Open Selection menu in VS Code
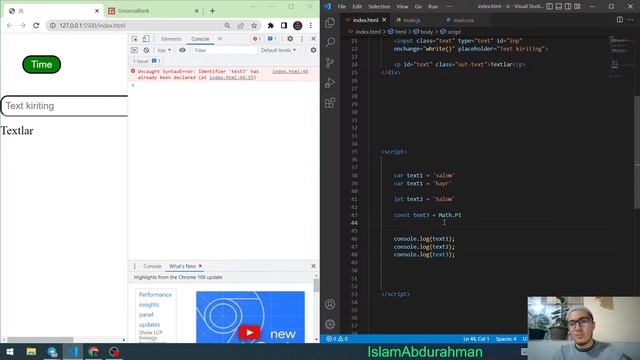640x360 pixels. (x=379, y=7)
